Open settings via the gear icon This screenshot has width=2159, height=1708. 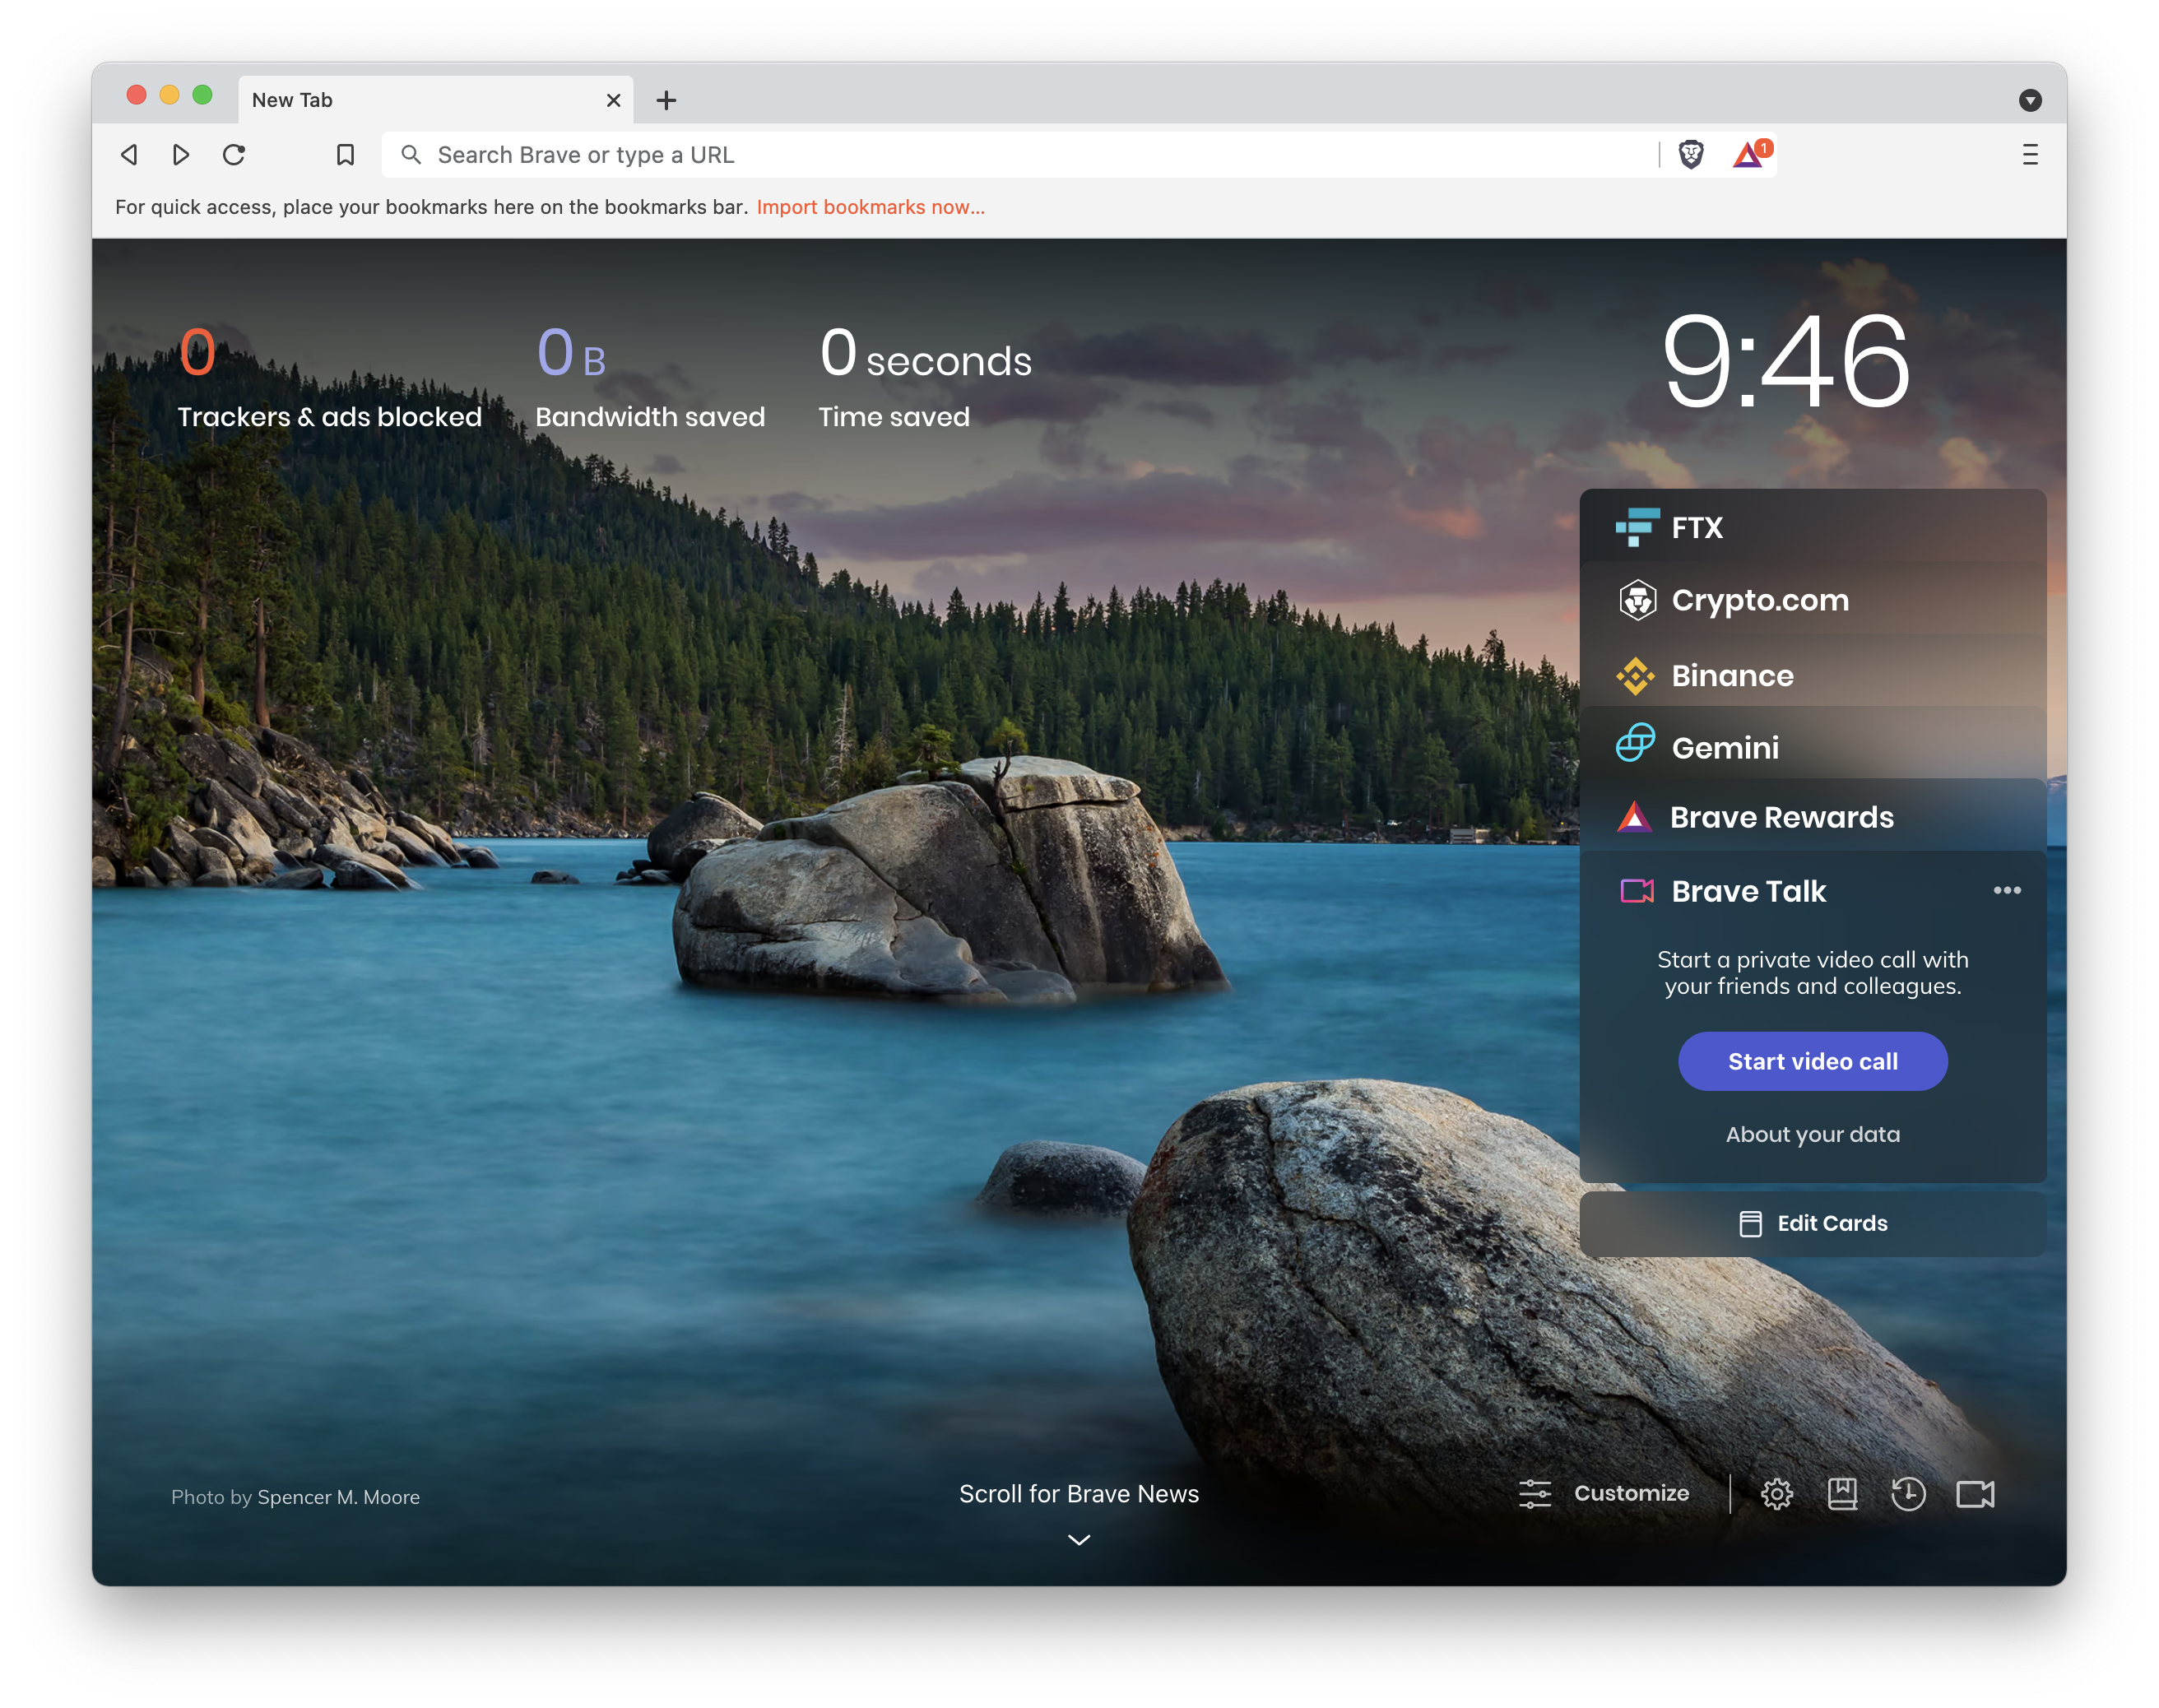pos(1776,1494)
